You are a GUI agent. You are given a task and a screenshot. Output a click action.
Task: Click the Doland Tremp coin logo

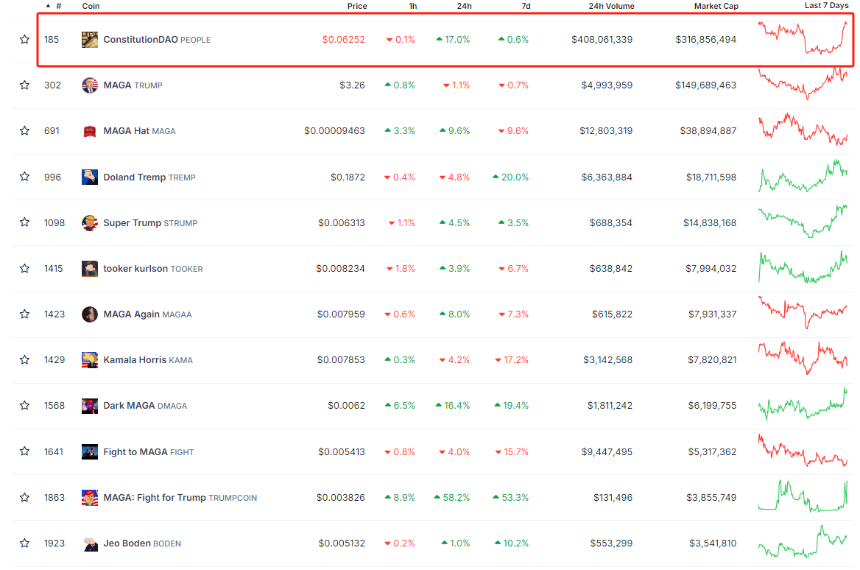click(89, 177)
